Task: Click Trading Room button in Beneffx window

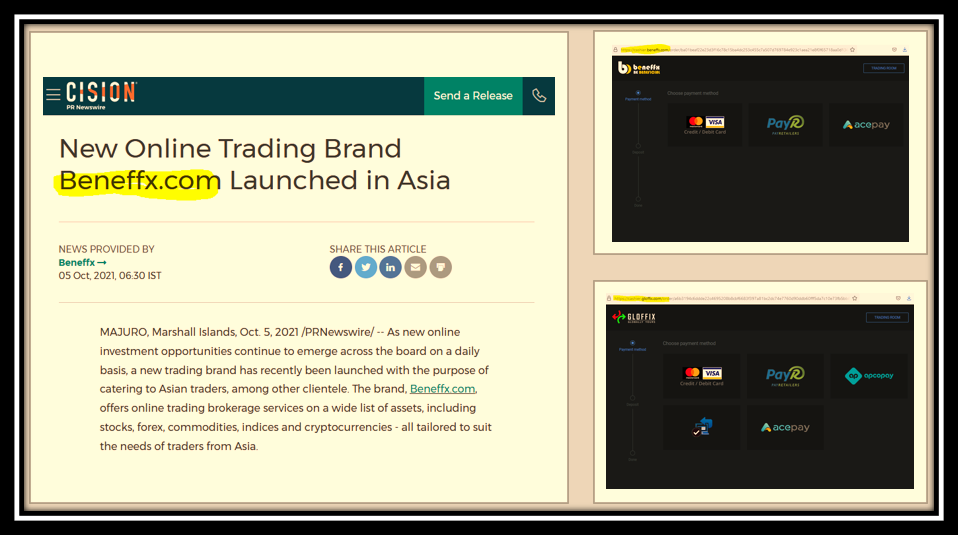Action: (883, 68)
